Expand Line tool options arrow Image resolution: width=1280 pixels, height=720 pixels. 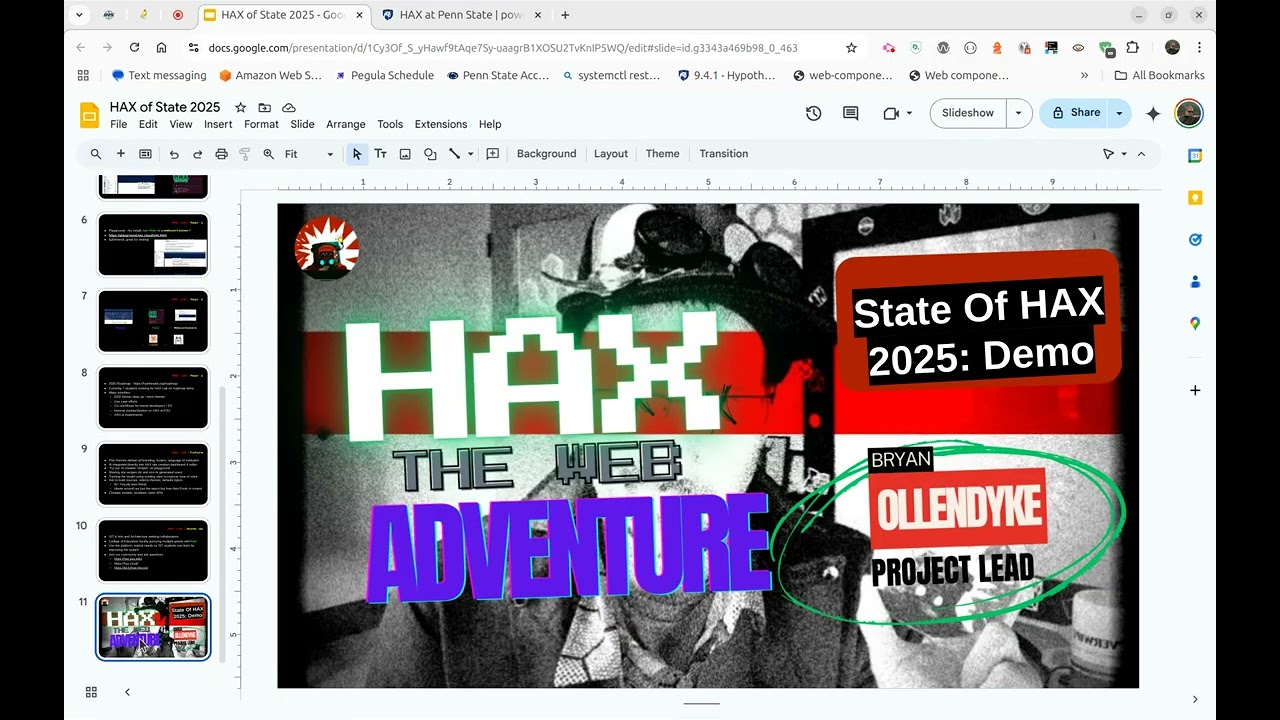pyautogui.click(x=469, y=154)
